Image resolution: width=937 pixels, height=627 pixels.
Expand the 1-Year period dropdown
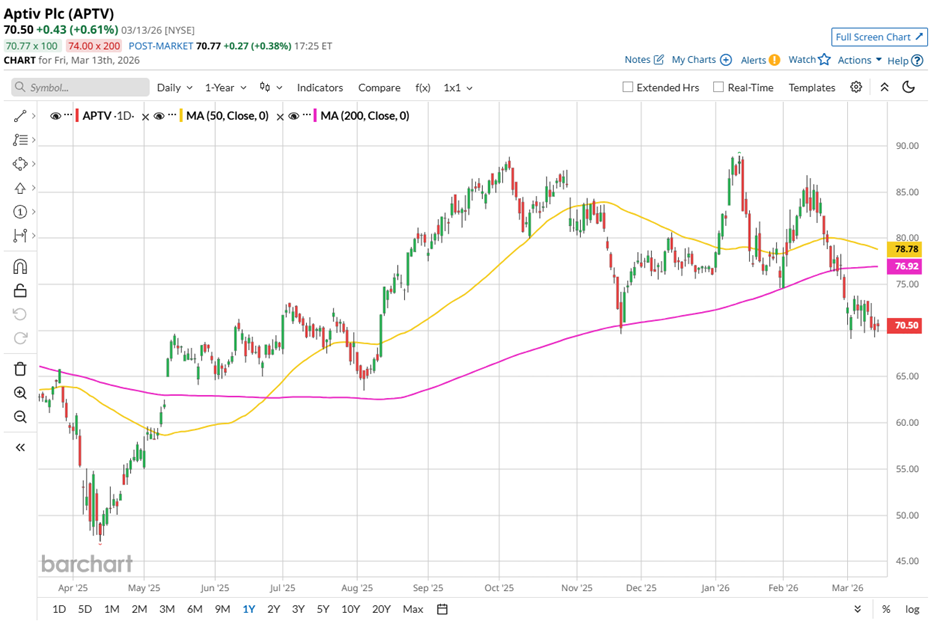227,87
